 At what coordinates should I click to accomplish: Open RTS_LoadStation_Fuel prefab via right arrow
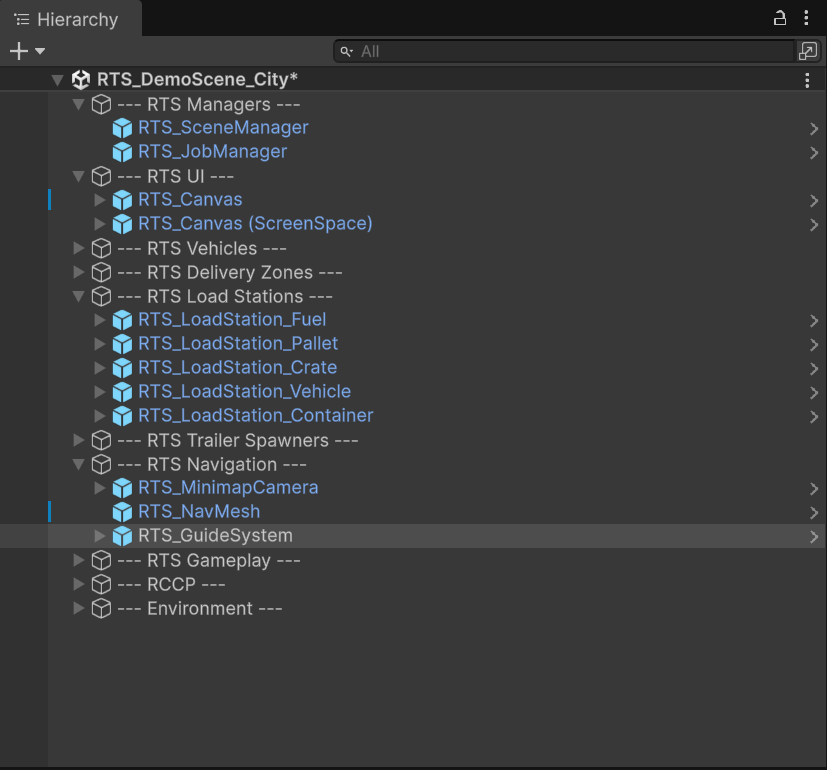(x=814, y=321)
